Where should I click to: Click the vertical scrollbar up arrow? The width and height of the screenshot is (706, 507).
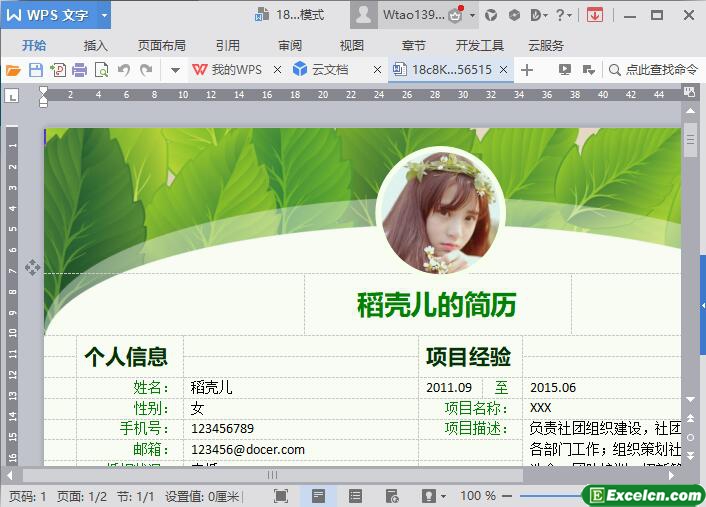point(690,110)
